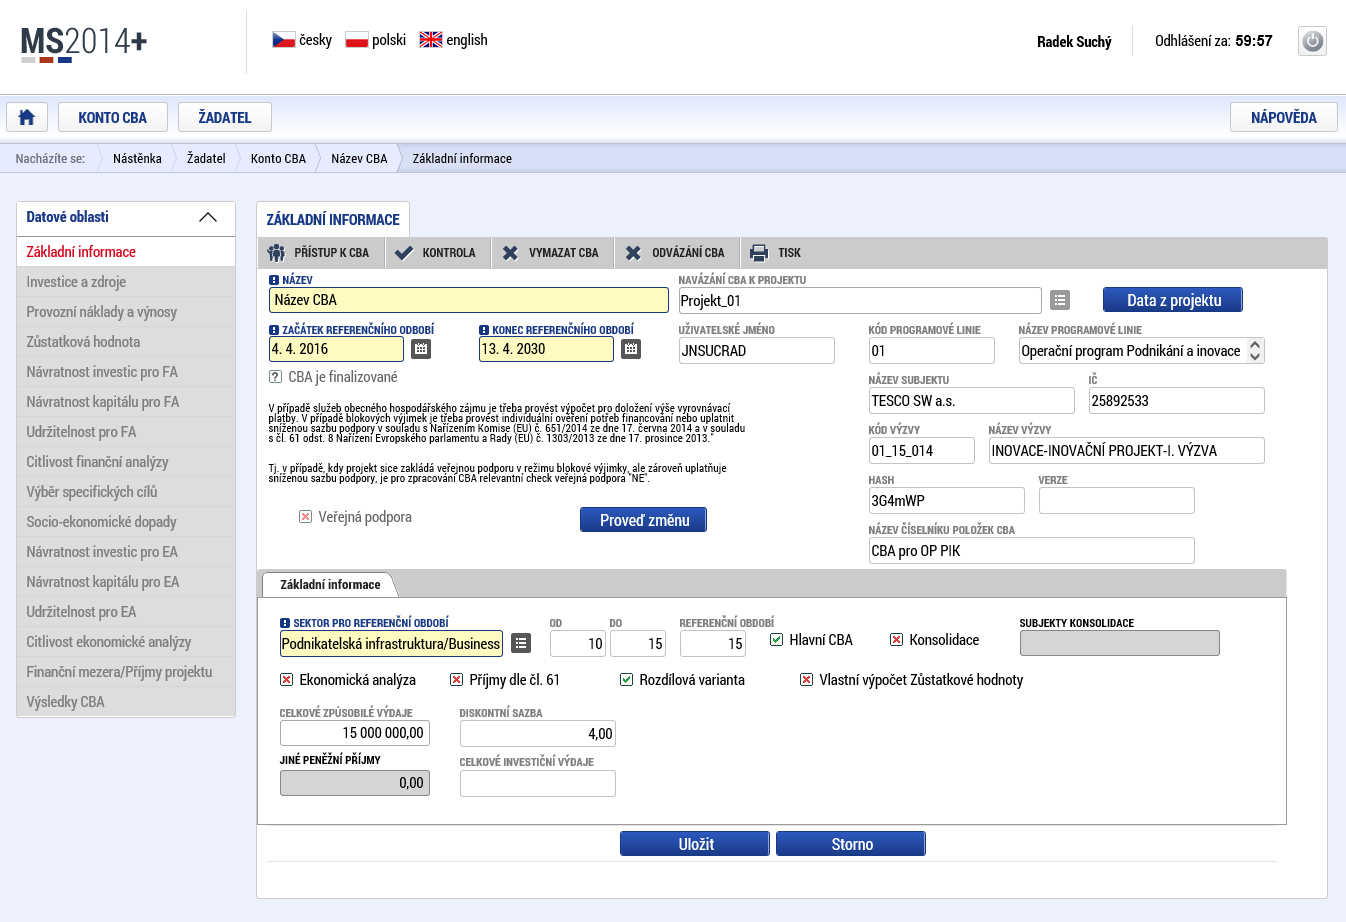Go to Název CBA breadcrumb link

(359, 158)
